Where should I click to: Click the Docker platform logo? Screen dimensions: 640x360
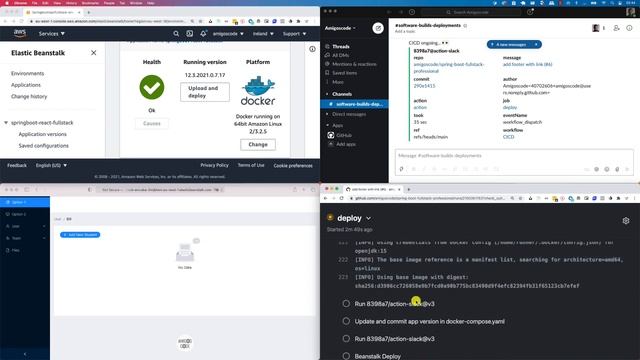tap(258, 91)
